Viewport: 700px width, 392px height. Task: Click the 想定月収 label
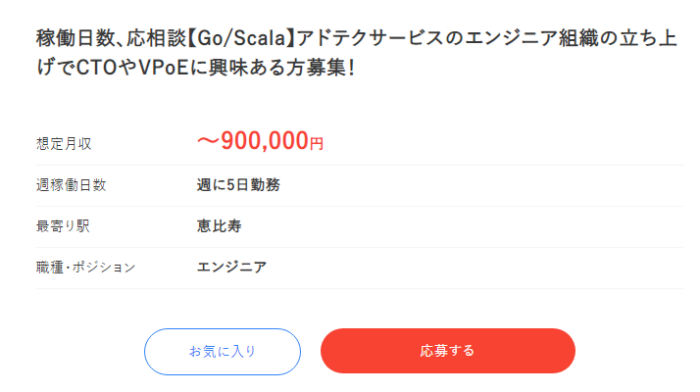(x=64, y=144)
